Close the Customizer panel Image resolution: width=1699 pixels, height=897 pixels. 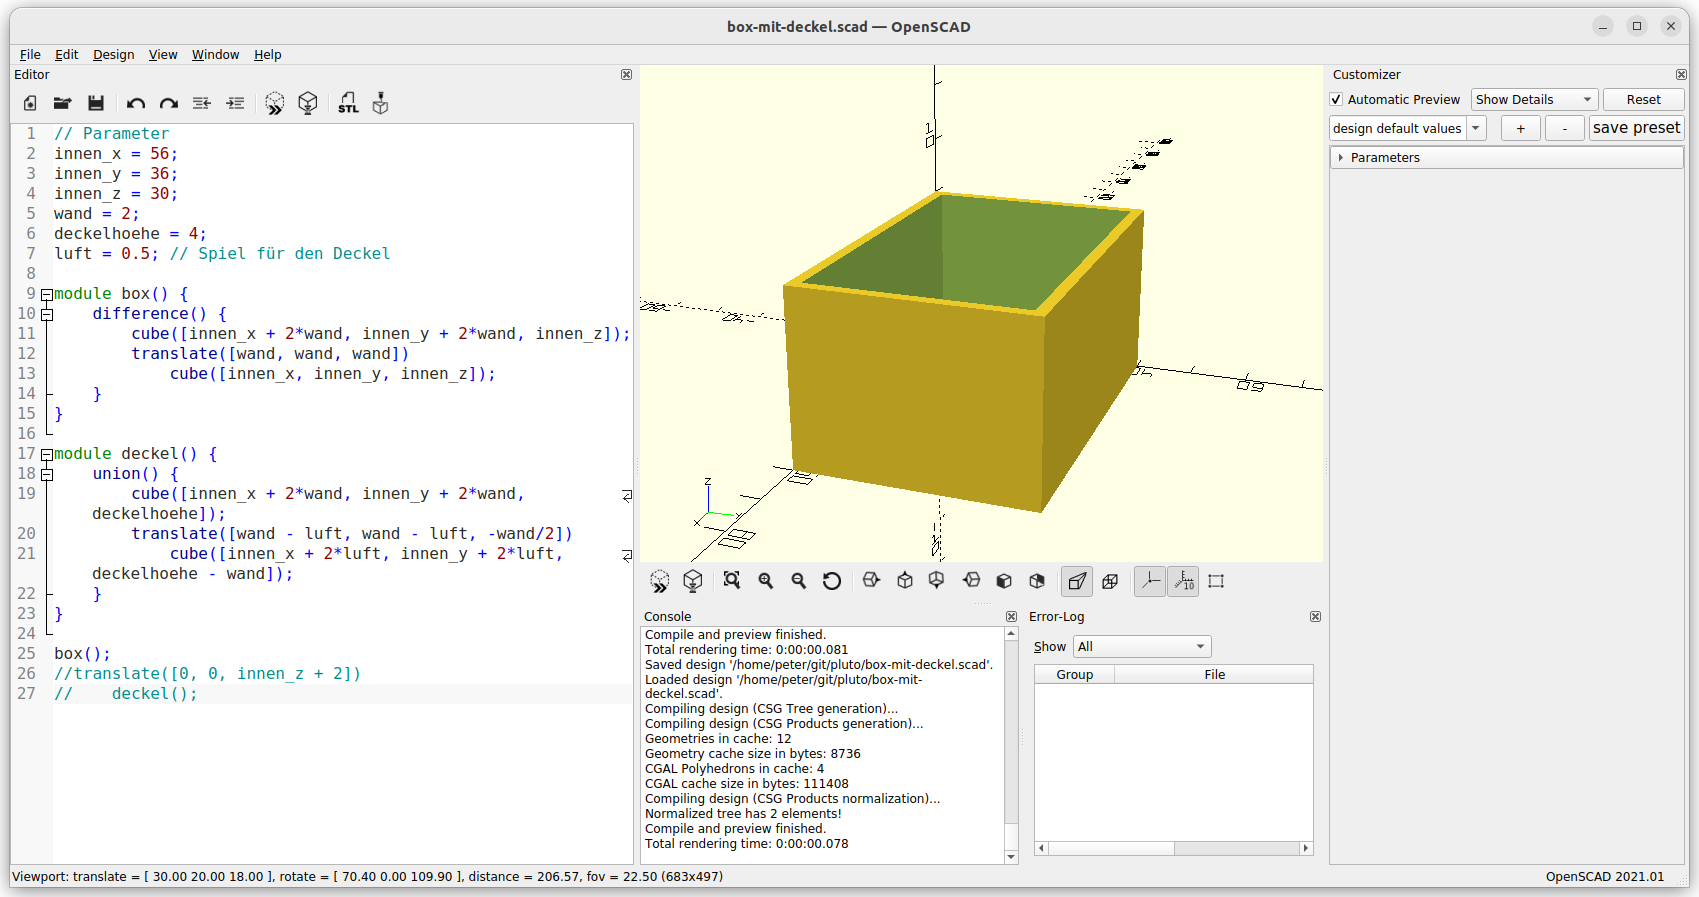click(1681, 75)
